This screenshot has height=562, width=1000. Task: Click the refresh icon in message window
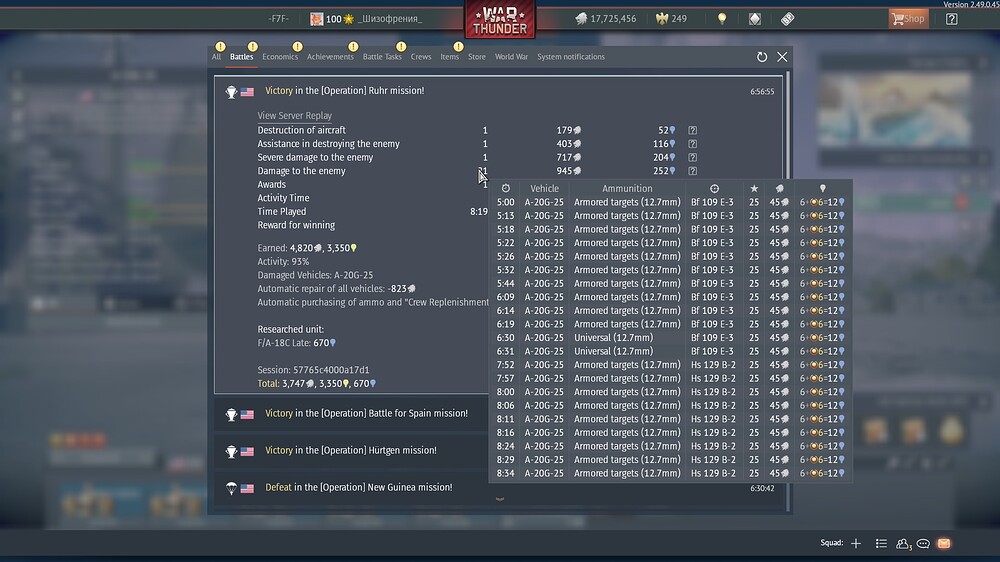click(x=762, y=58)
